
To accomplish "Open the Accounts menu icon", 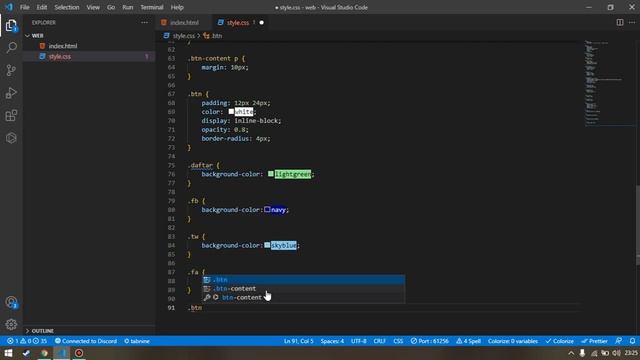I will coord(11,302).
